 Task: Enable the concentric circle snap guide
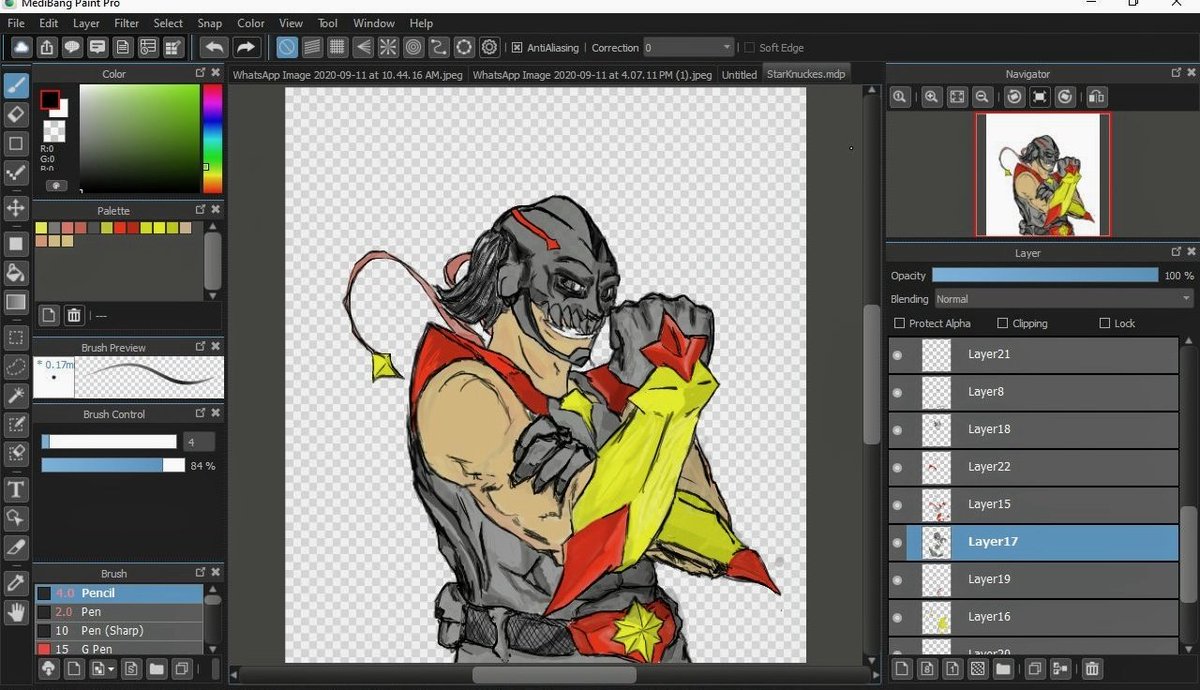[x=413, y=47]
